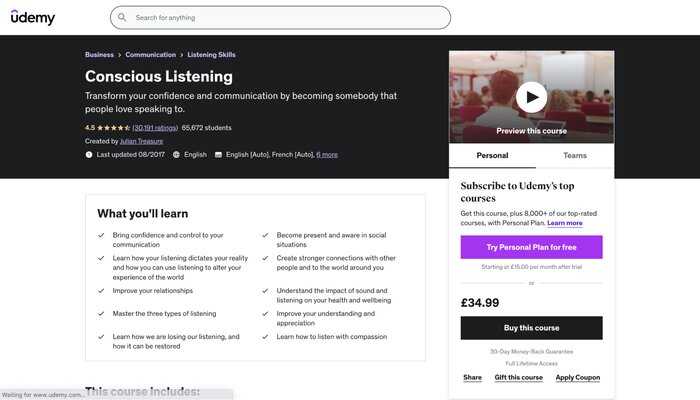
Task: Click 'Become present and aware' item
Action: click(331, 240)
